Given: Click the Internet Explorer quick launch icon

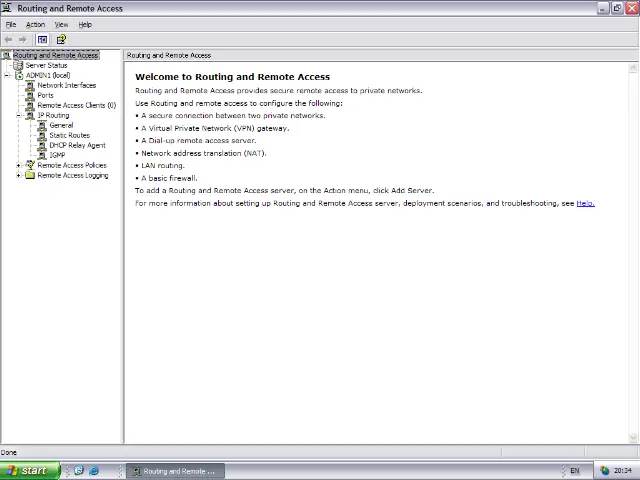Looking at the screenshot, I should point(94,471).
